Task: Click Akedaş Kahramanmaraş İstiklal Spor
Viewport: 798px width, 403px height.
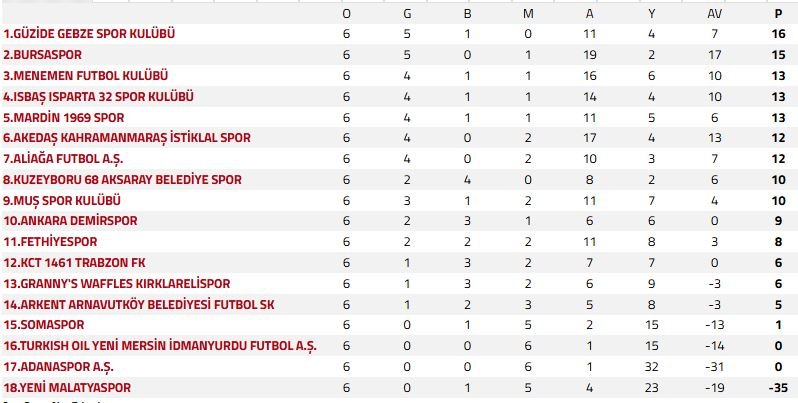Action: tap(126, 138)
